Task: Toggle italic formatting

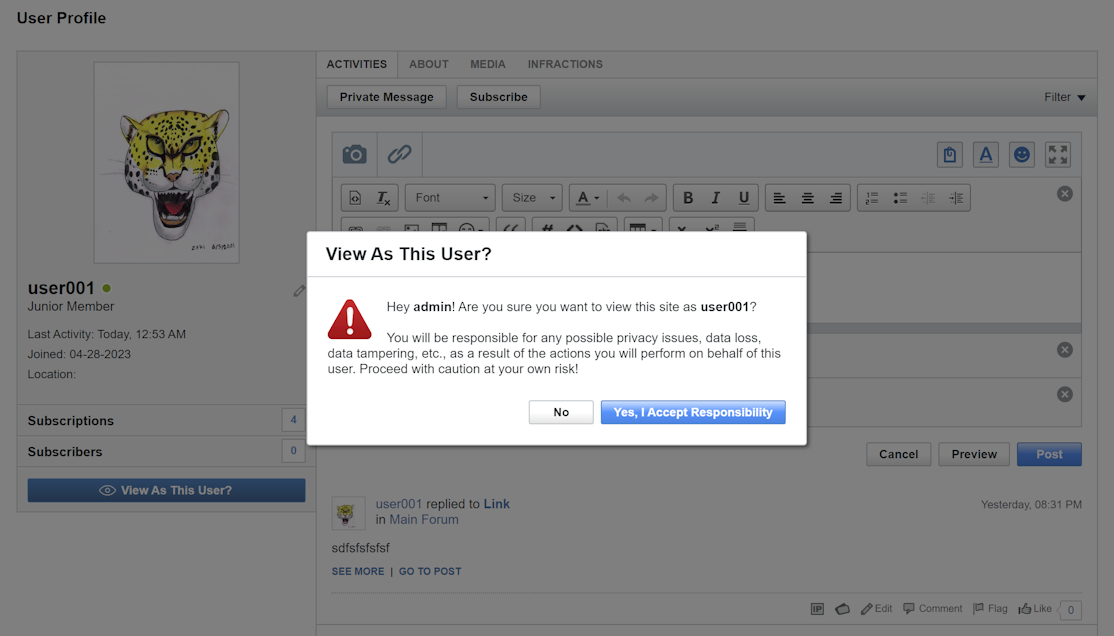Action: tap(715, 198)
